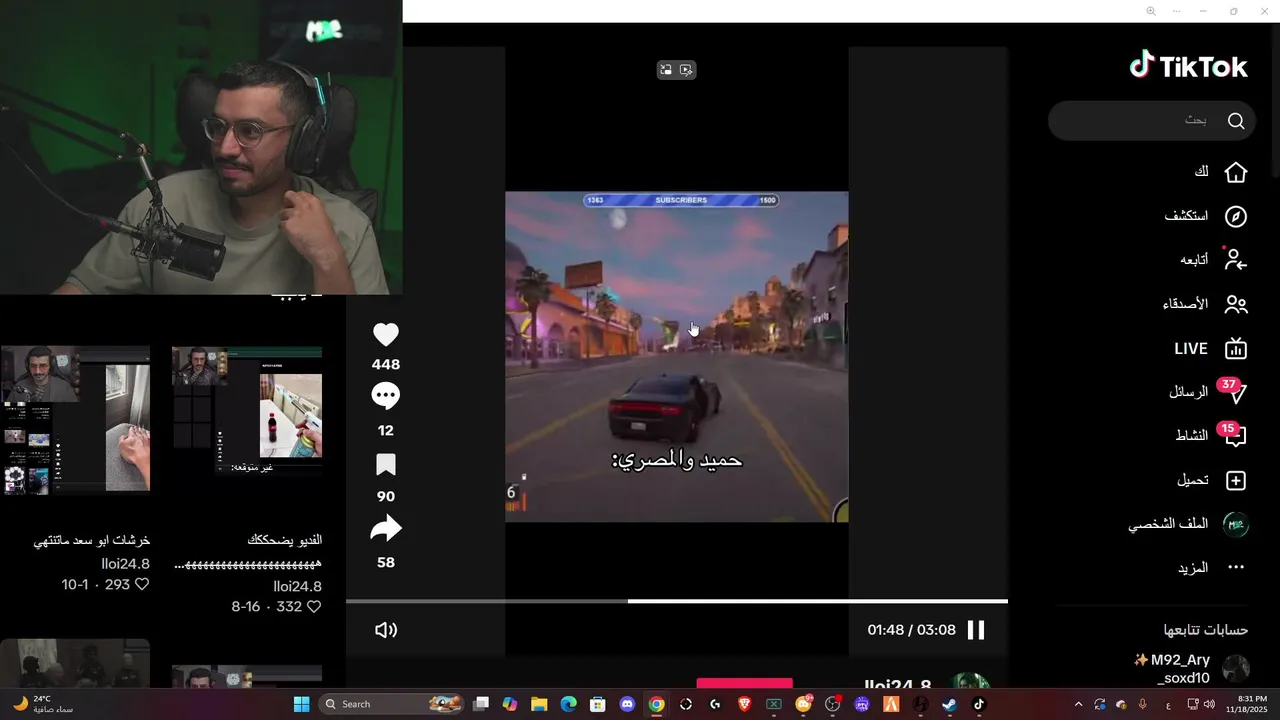Seek along the video progress bar
This screenshot has width=1280, height=720.
tap(677, 601)
